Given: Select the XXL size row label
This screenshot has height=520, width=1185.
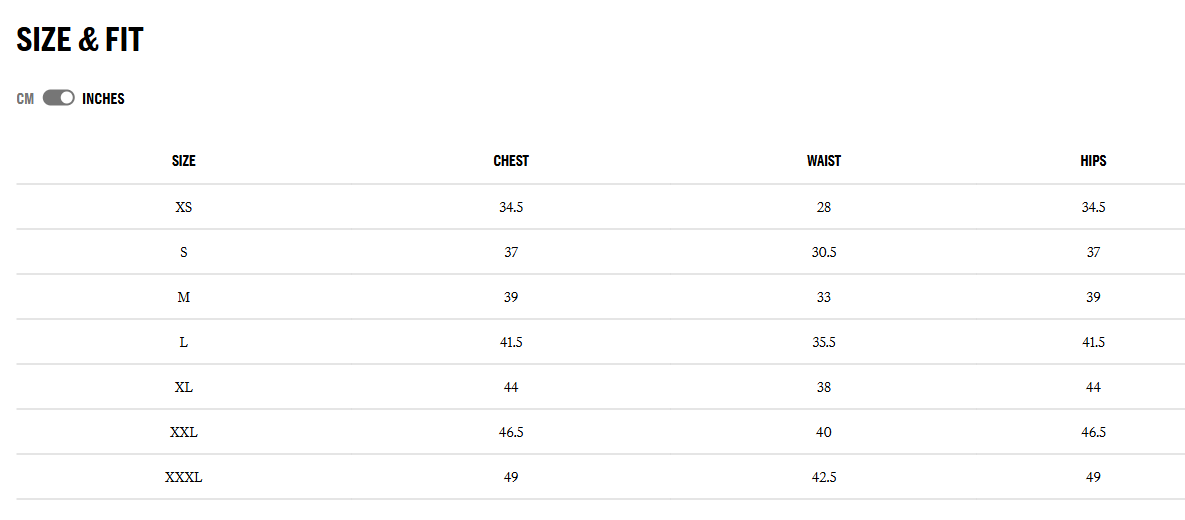Looking at the screenshot, I should pyautogui.click(x=184, y=432).
